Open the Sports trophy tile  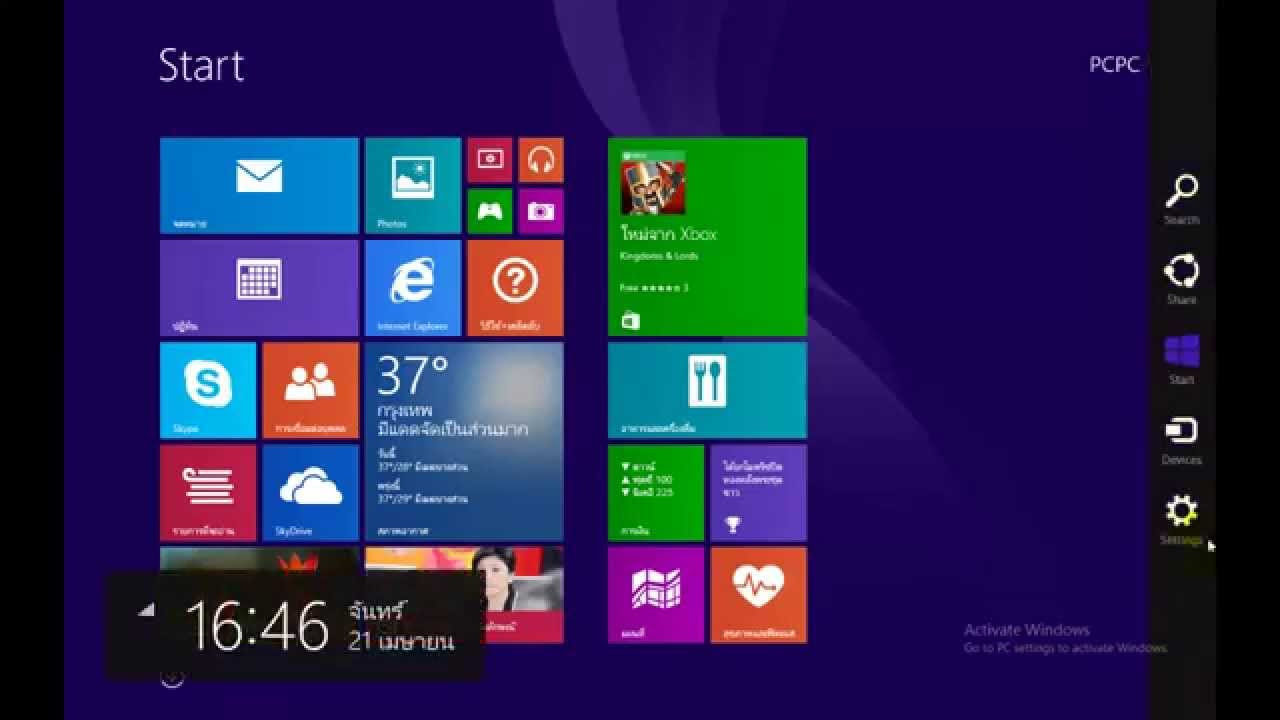759,493
